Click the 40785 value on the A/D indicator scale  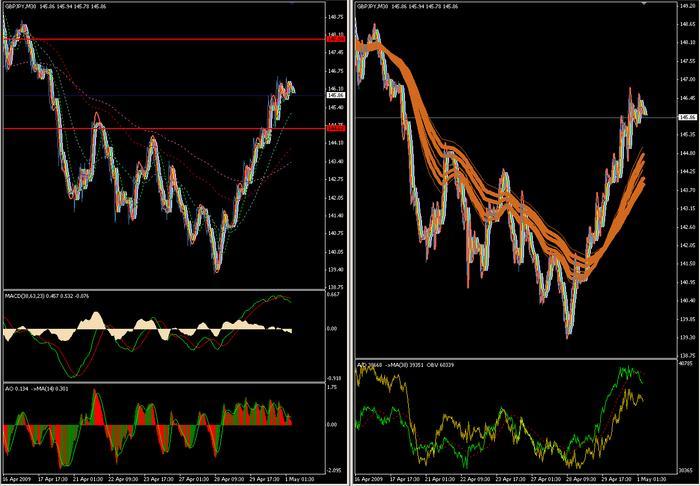686,364
